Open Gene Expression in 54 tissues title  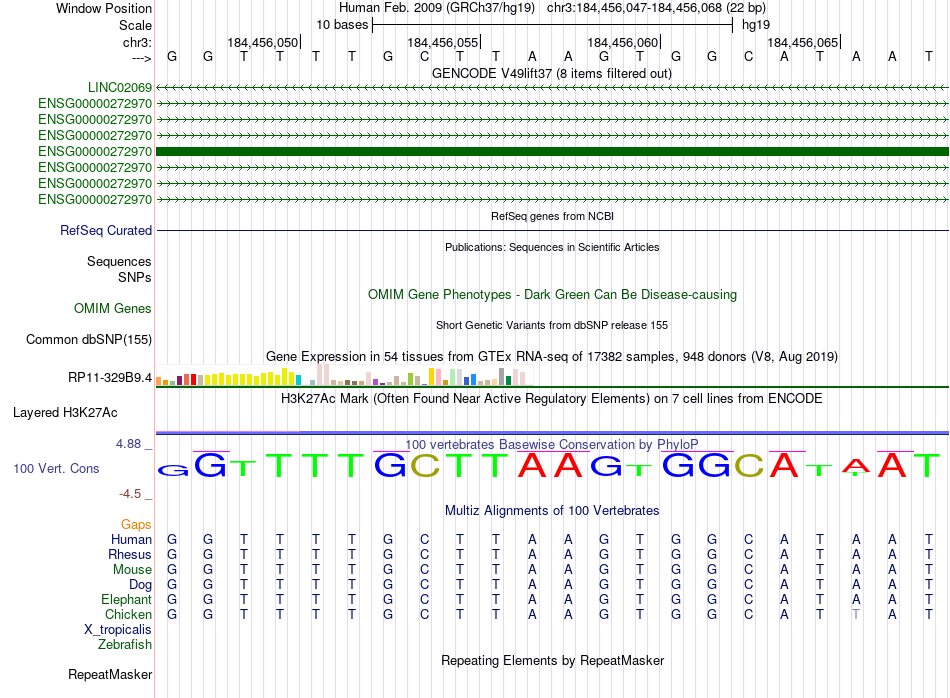pyautogui.click(x=552, y=357)
